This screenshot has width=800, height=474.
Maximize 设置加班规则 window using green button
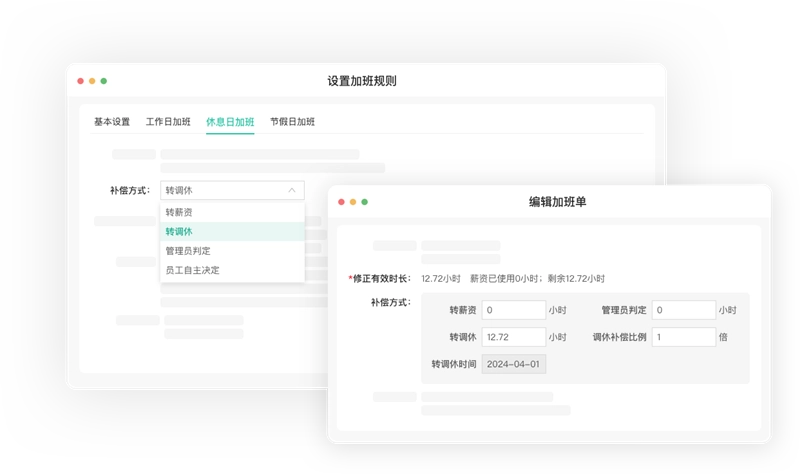104,81
